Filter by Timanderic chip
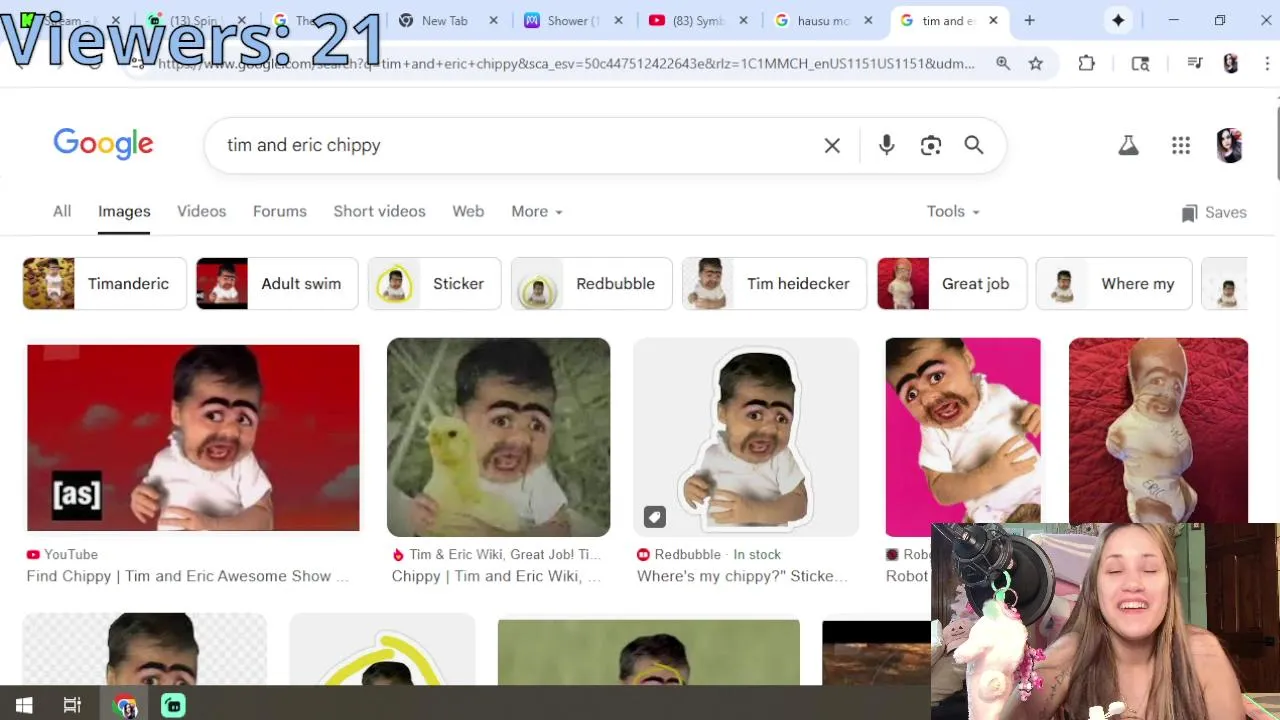The height and width of the screenshot is (720, 1280). coord(104,284)
